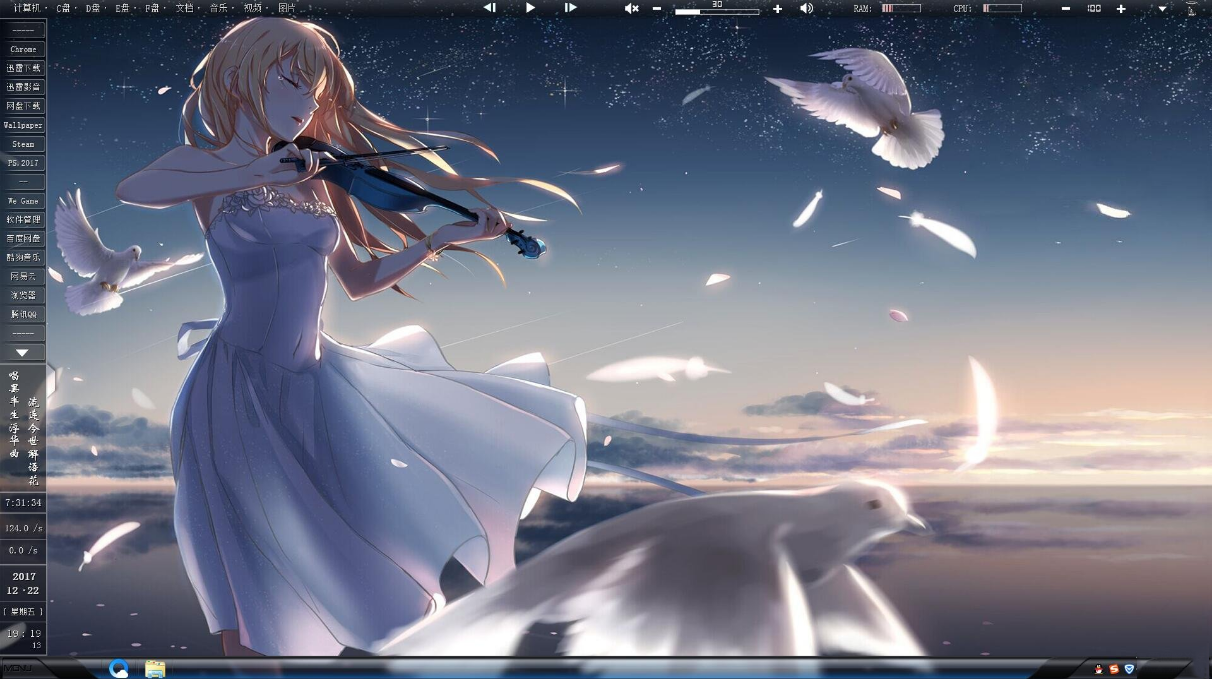The width and height of the screenshot is (1215, 679).
Task: Click the 2017 12·22 date display
Action: (23, 583)
